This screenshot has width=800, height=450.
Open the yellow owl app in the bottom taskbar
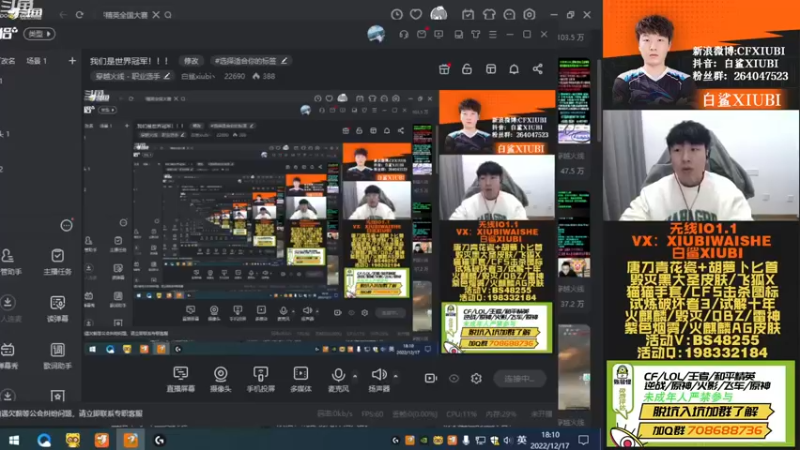point(72,440)
